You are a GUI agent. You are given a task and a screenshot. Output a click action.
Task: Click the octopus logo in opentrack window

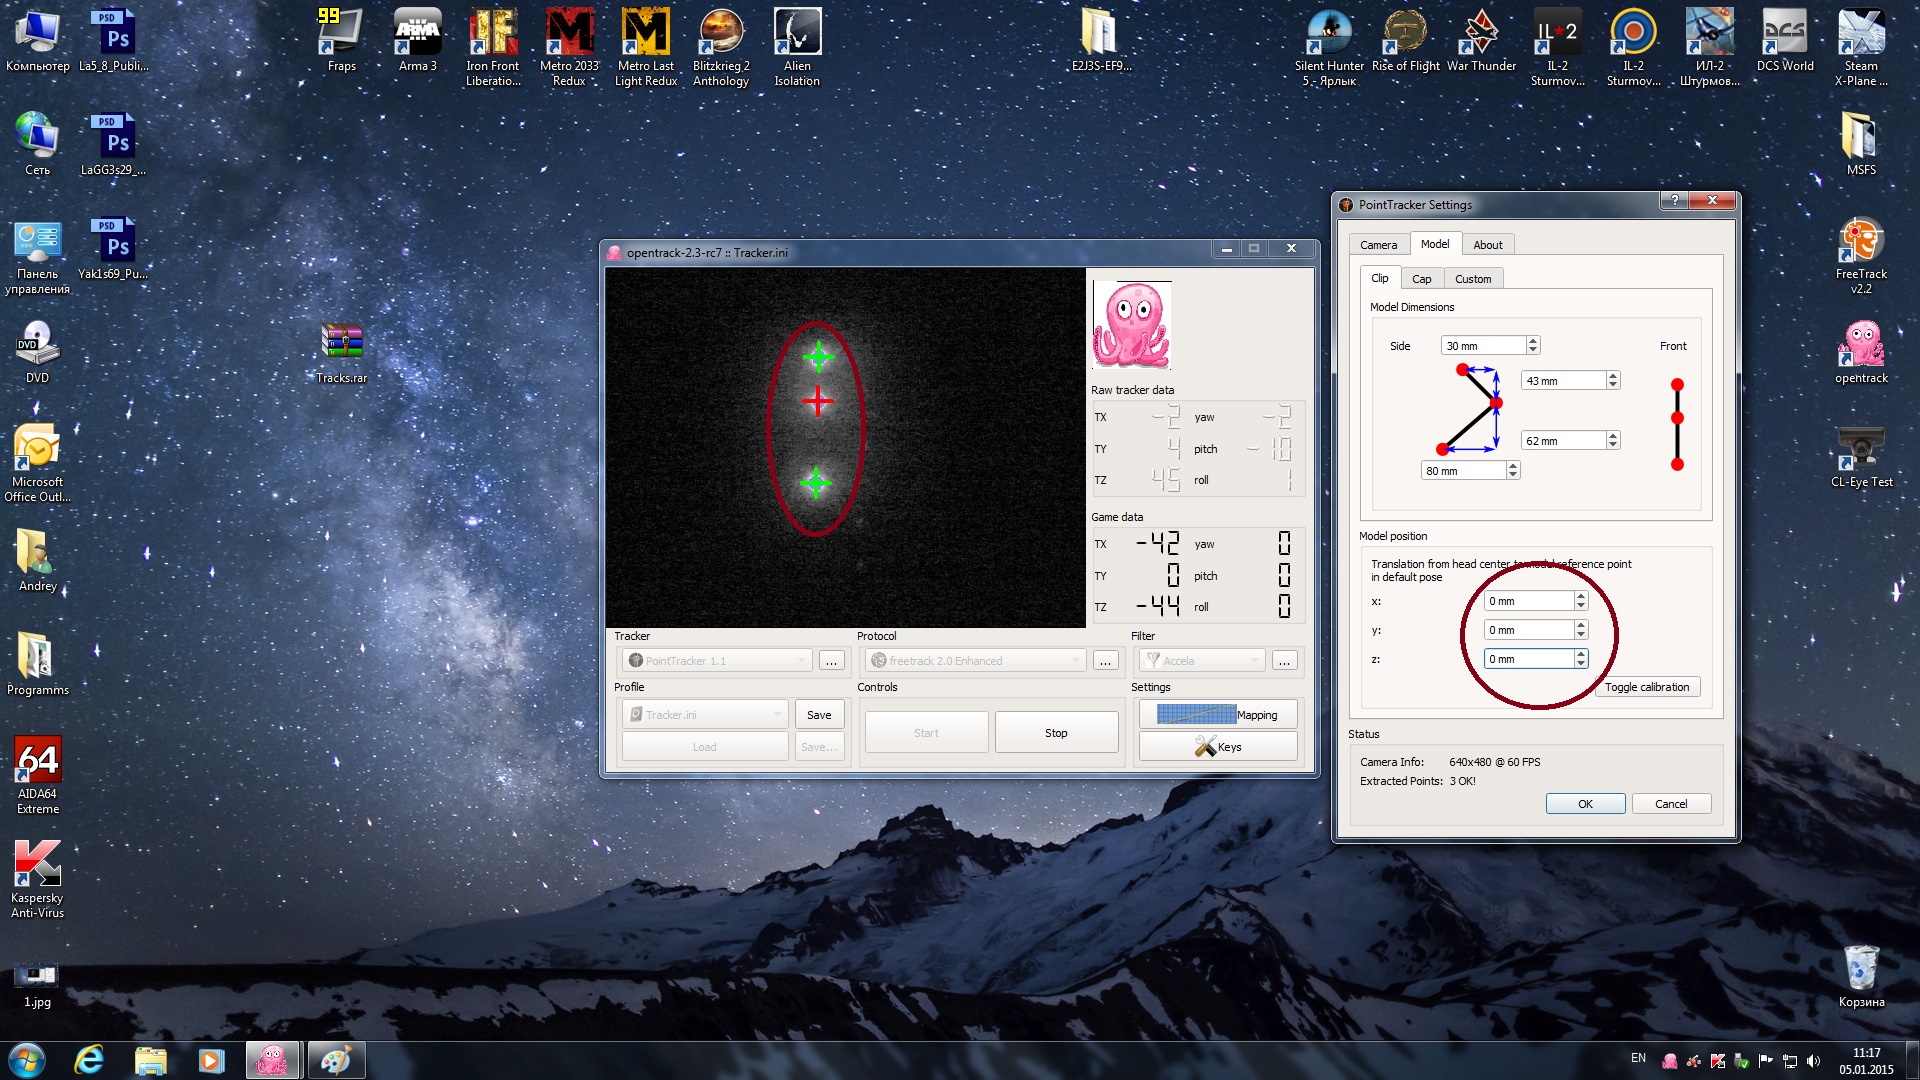pos(1131,325)
